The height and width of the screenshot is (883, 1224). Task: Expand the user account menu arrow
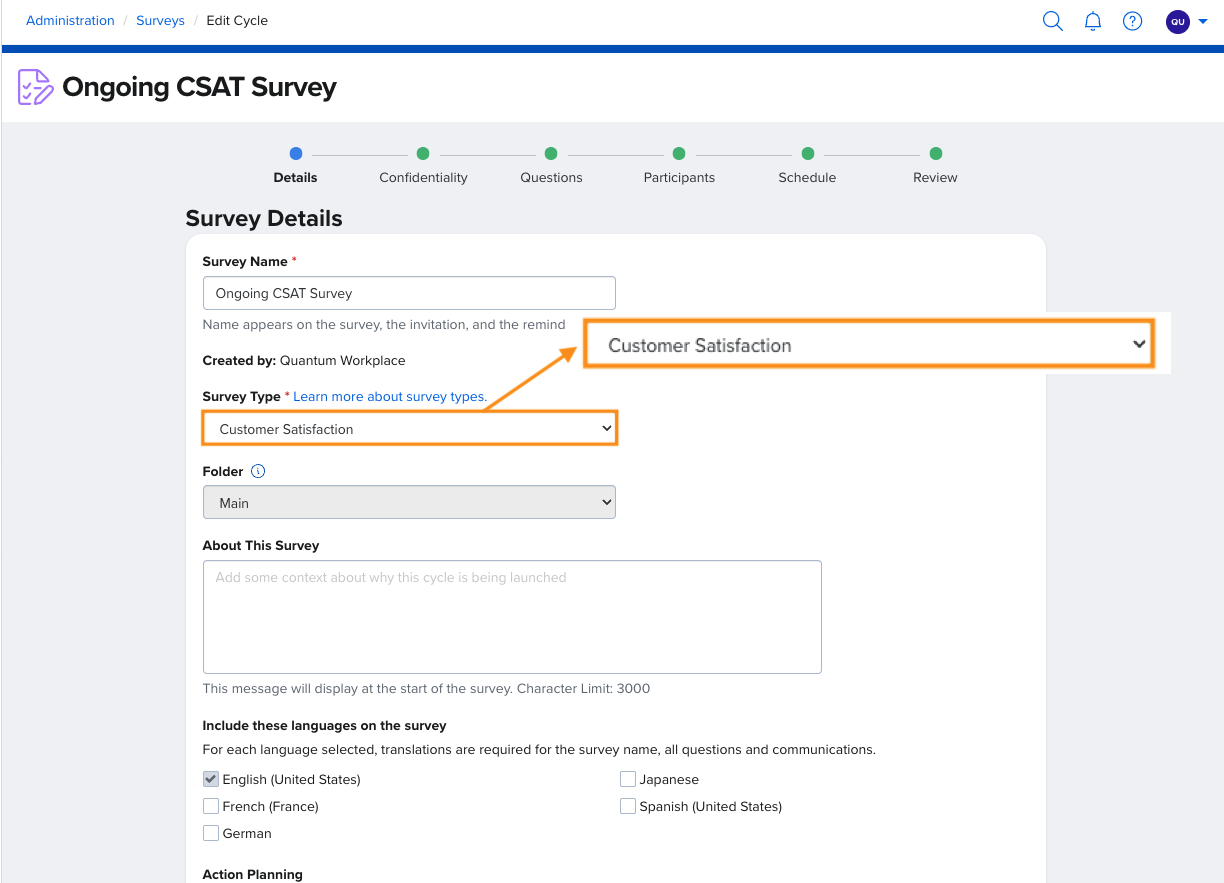(1203, 21)
